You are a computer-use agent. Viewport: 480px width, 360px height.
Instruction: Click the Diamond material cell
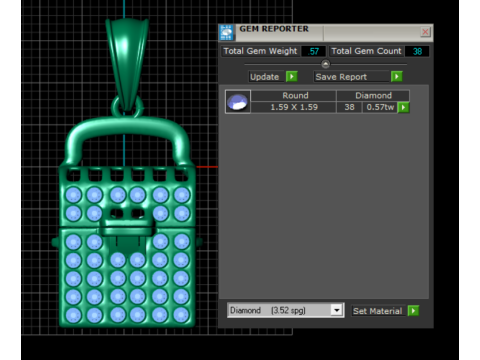(x=373, y=96)
